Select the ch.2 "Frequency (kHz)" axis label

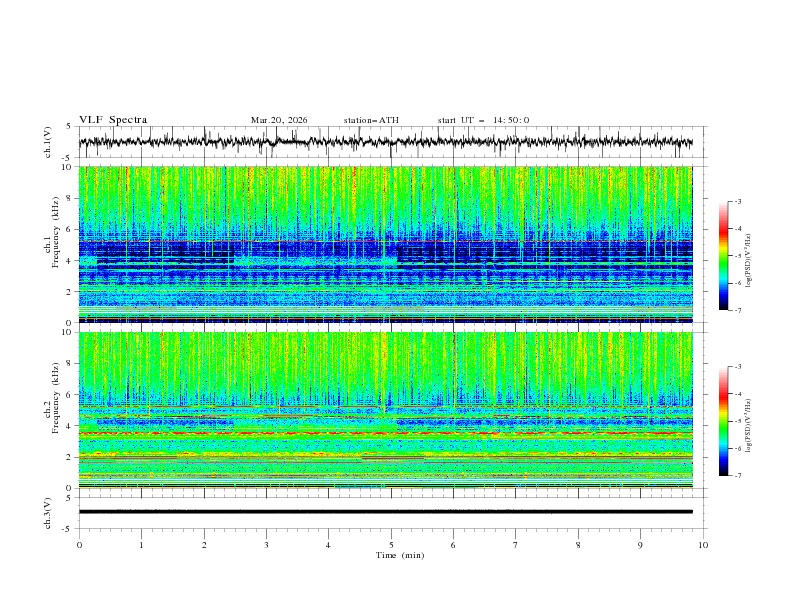pyautogui.click(x=56, y=398)
